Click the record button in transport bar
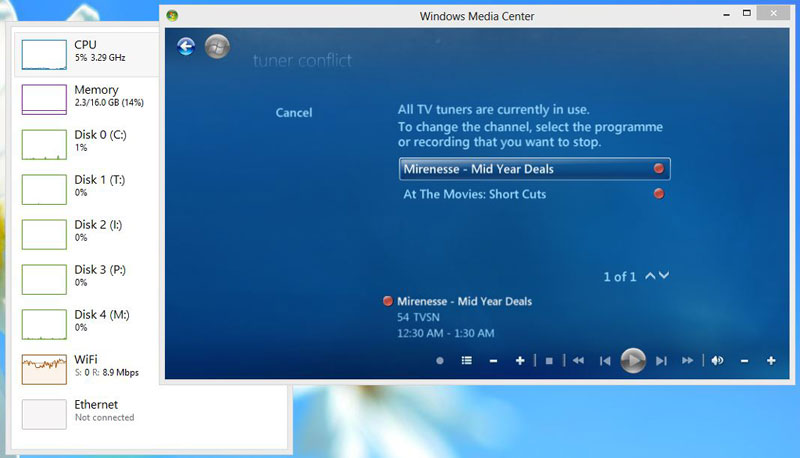 point(440,361)
